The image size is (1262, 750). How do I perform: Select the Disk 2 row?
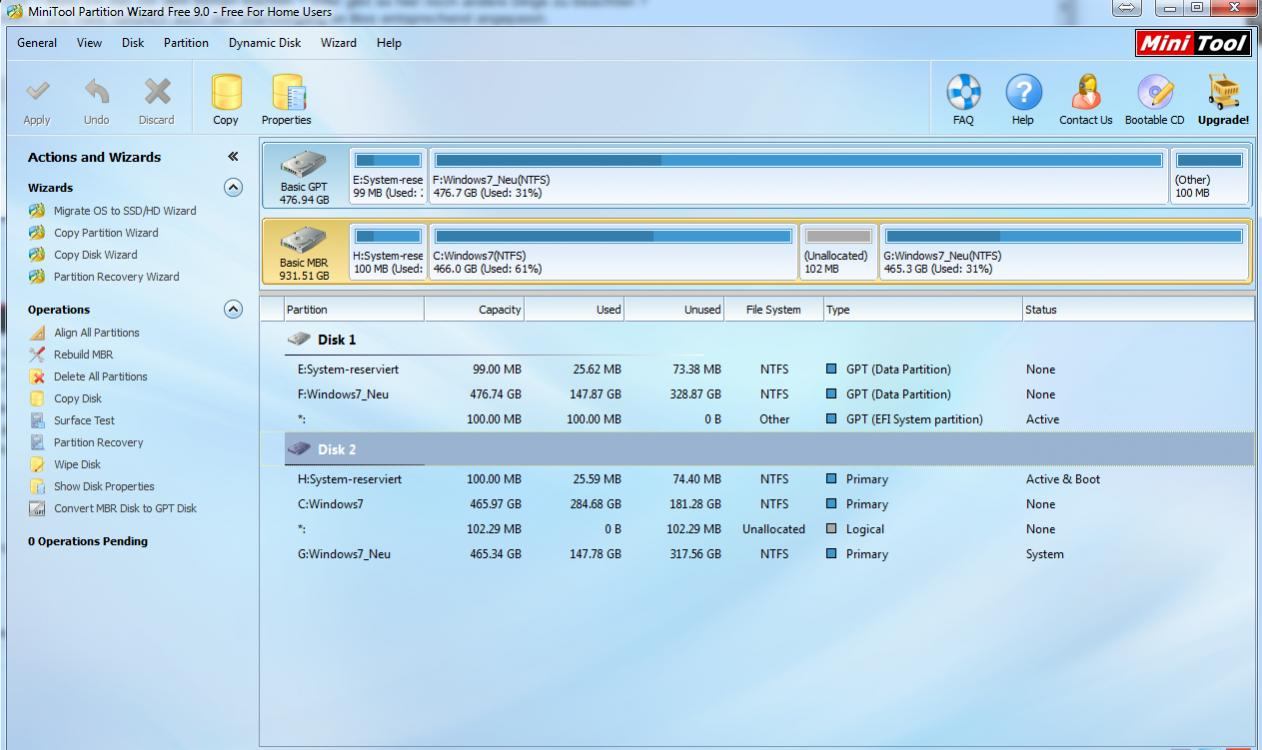pyautogui.click(x=757, y=449)
